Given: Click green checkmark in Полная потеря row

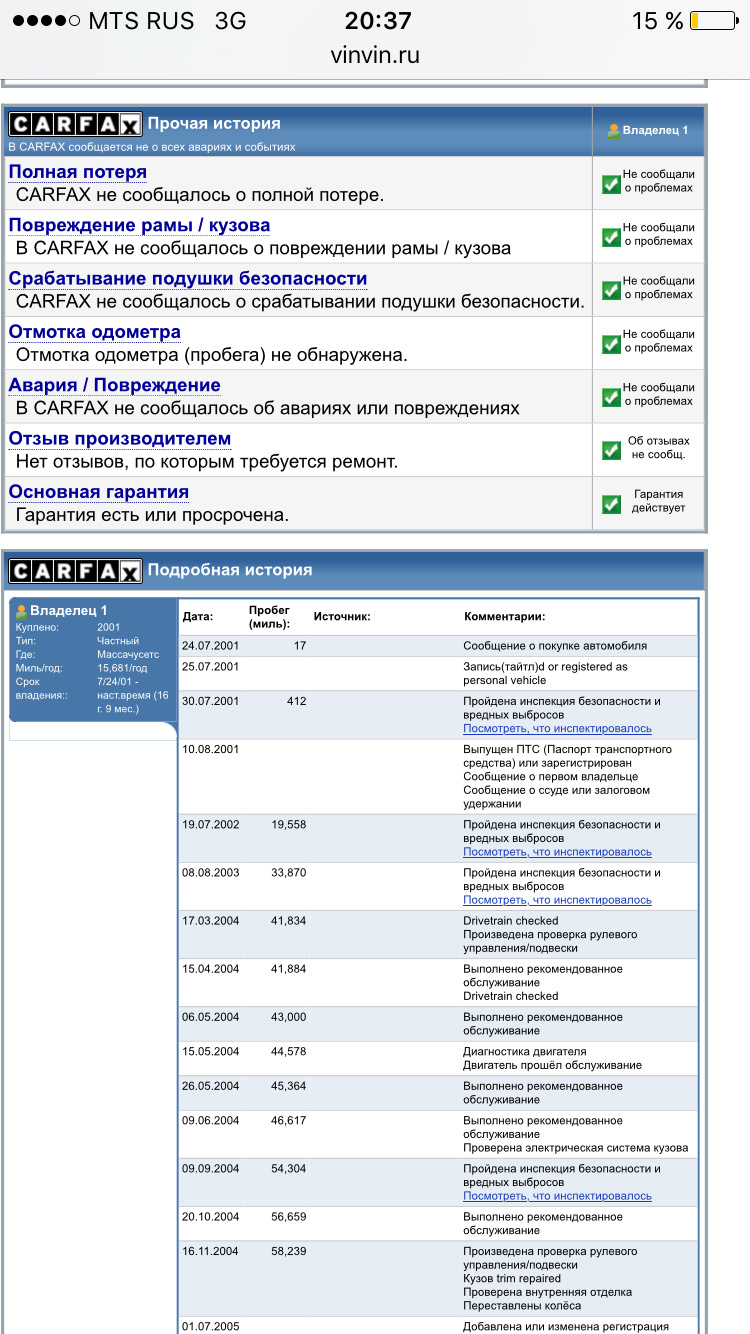Looking at the screenshot, I should click(611, 184).
